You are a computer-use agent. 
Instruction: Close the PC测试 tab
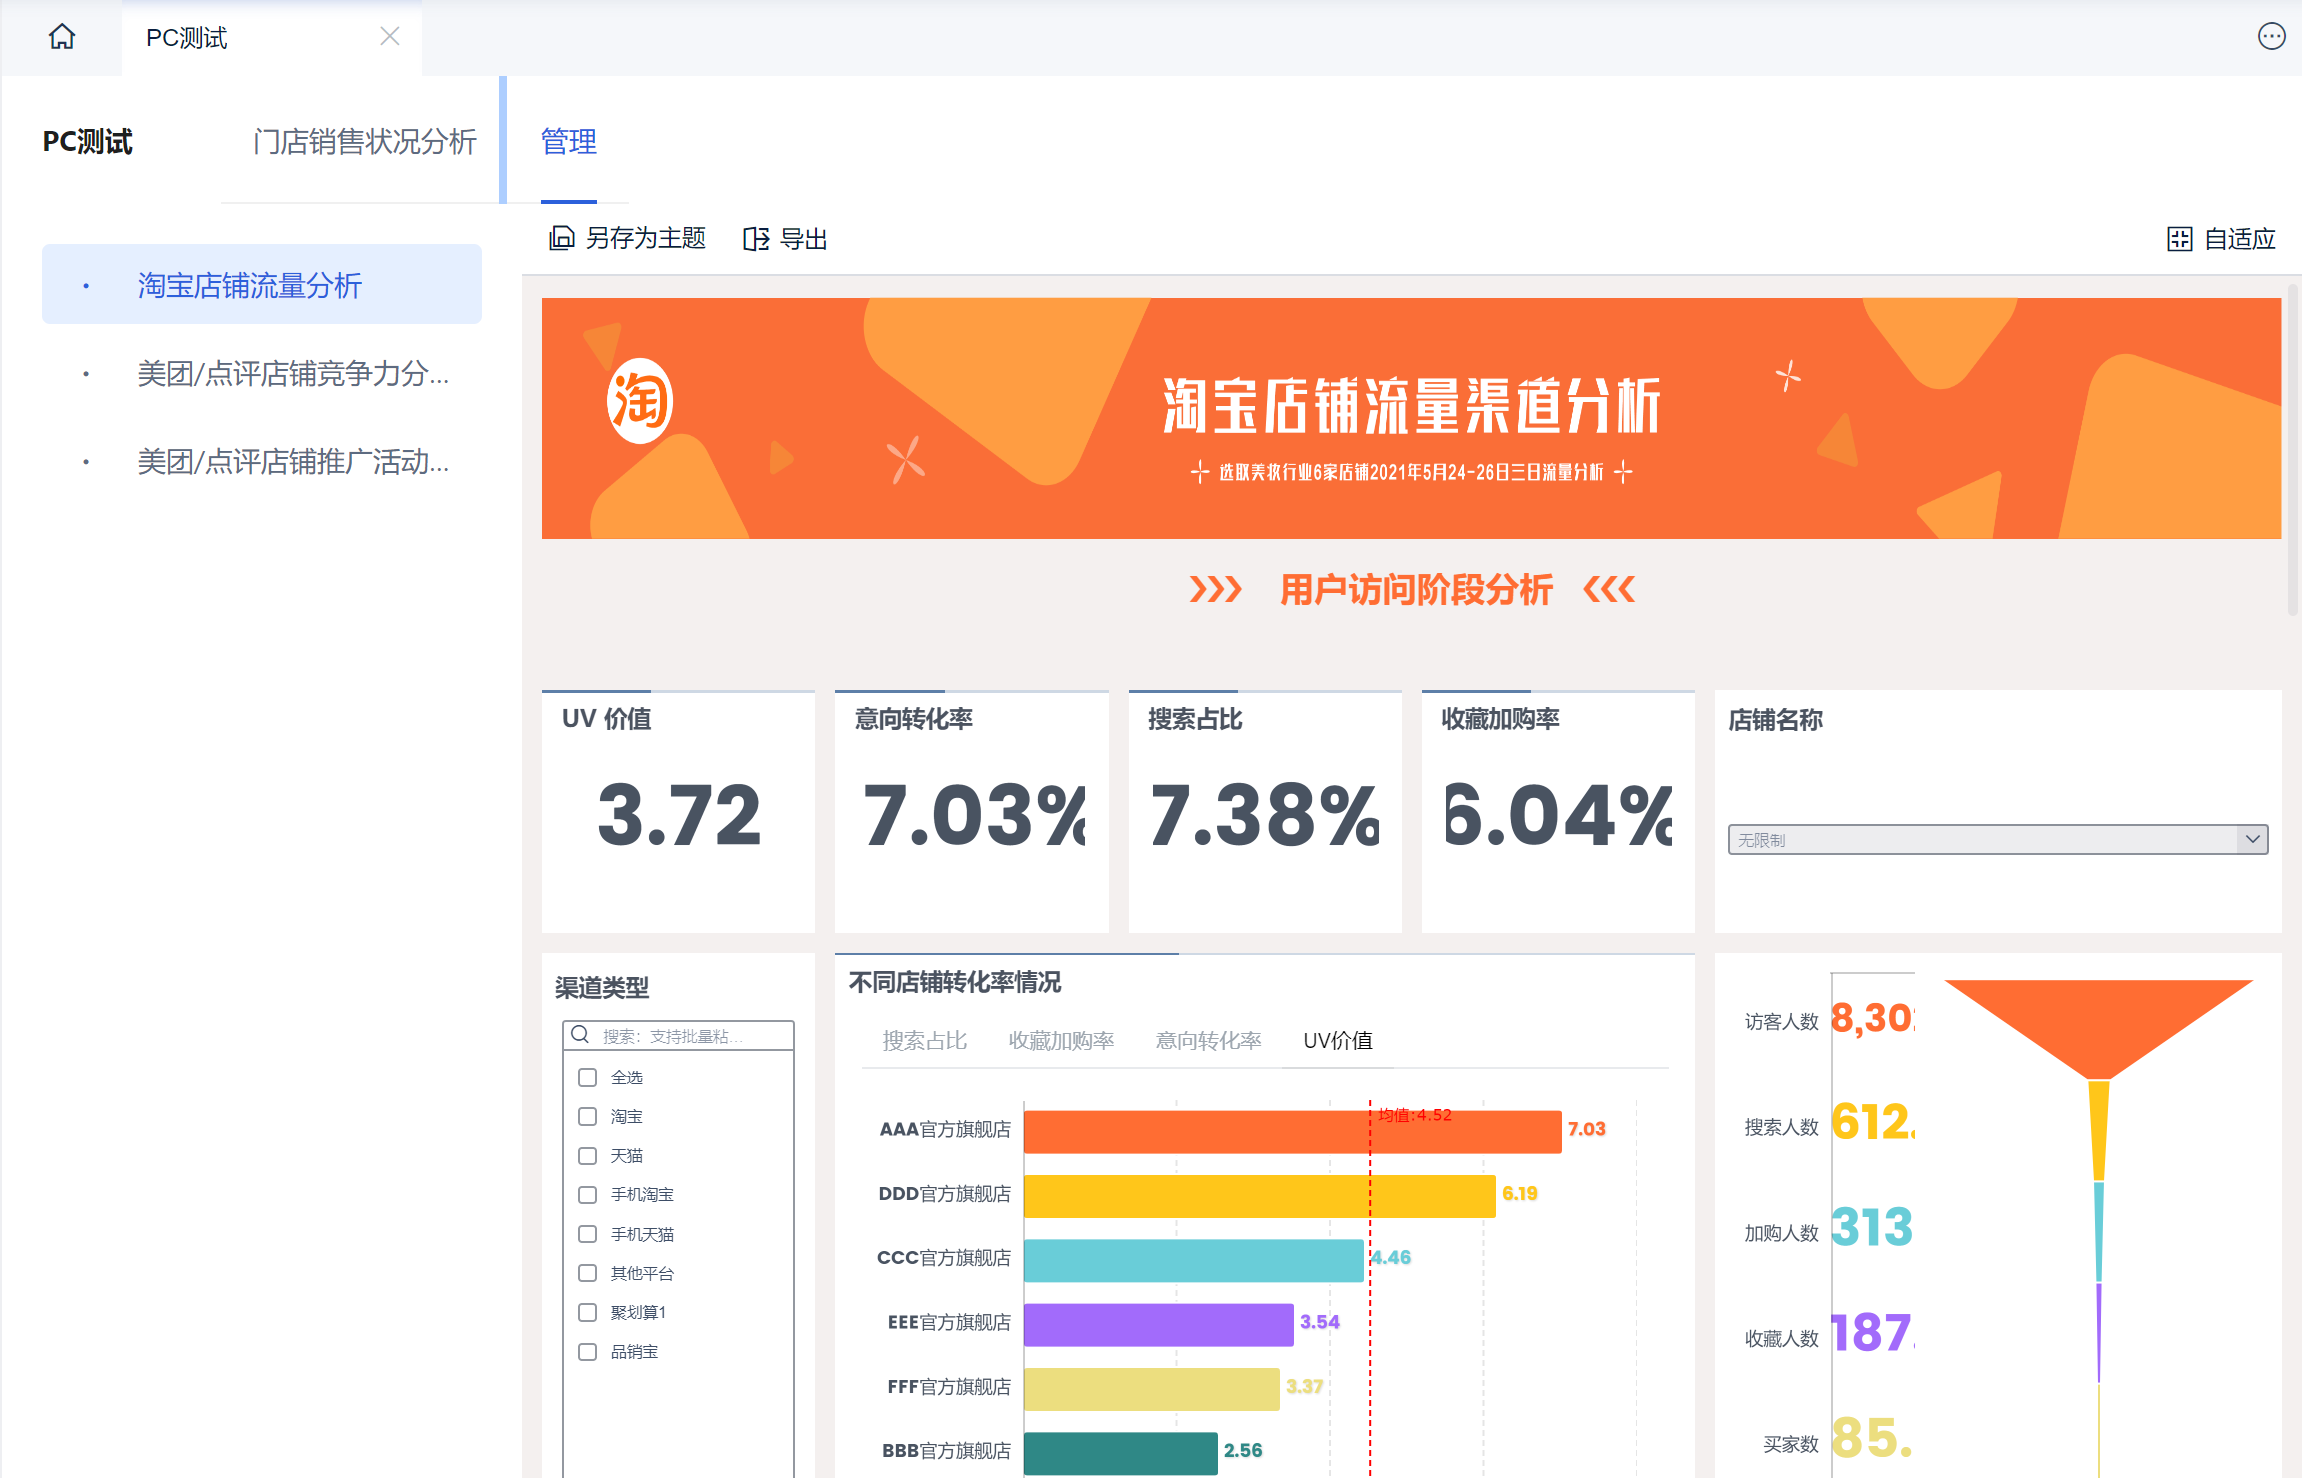coord(390,37)
